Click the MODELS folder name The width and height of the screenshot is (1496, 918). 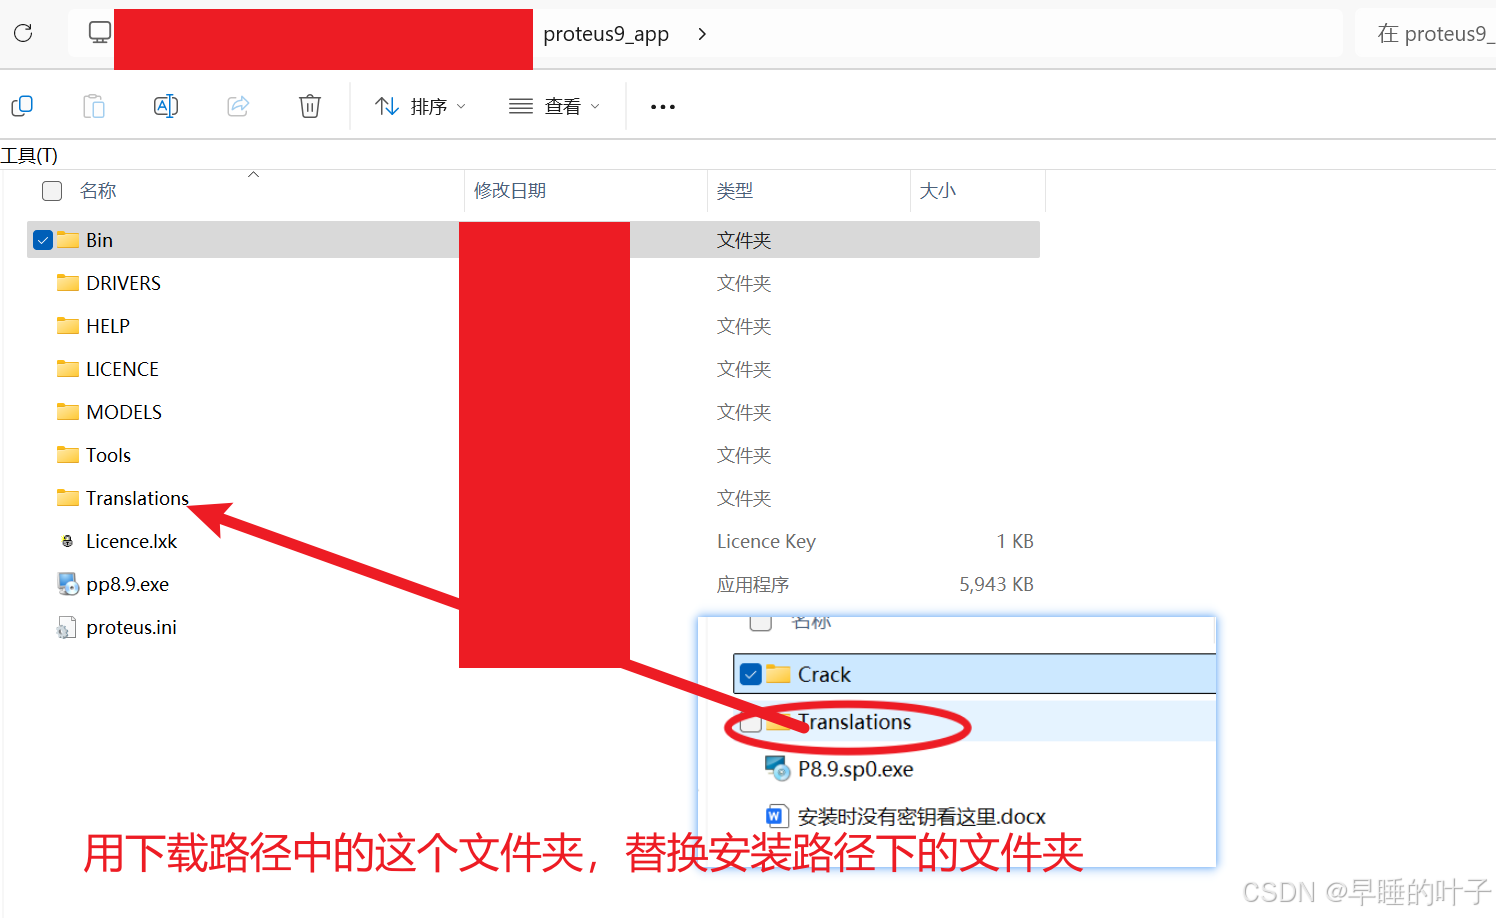pos(124,412)
